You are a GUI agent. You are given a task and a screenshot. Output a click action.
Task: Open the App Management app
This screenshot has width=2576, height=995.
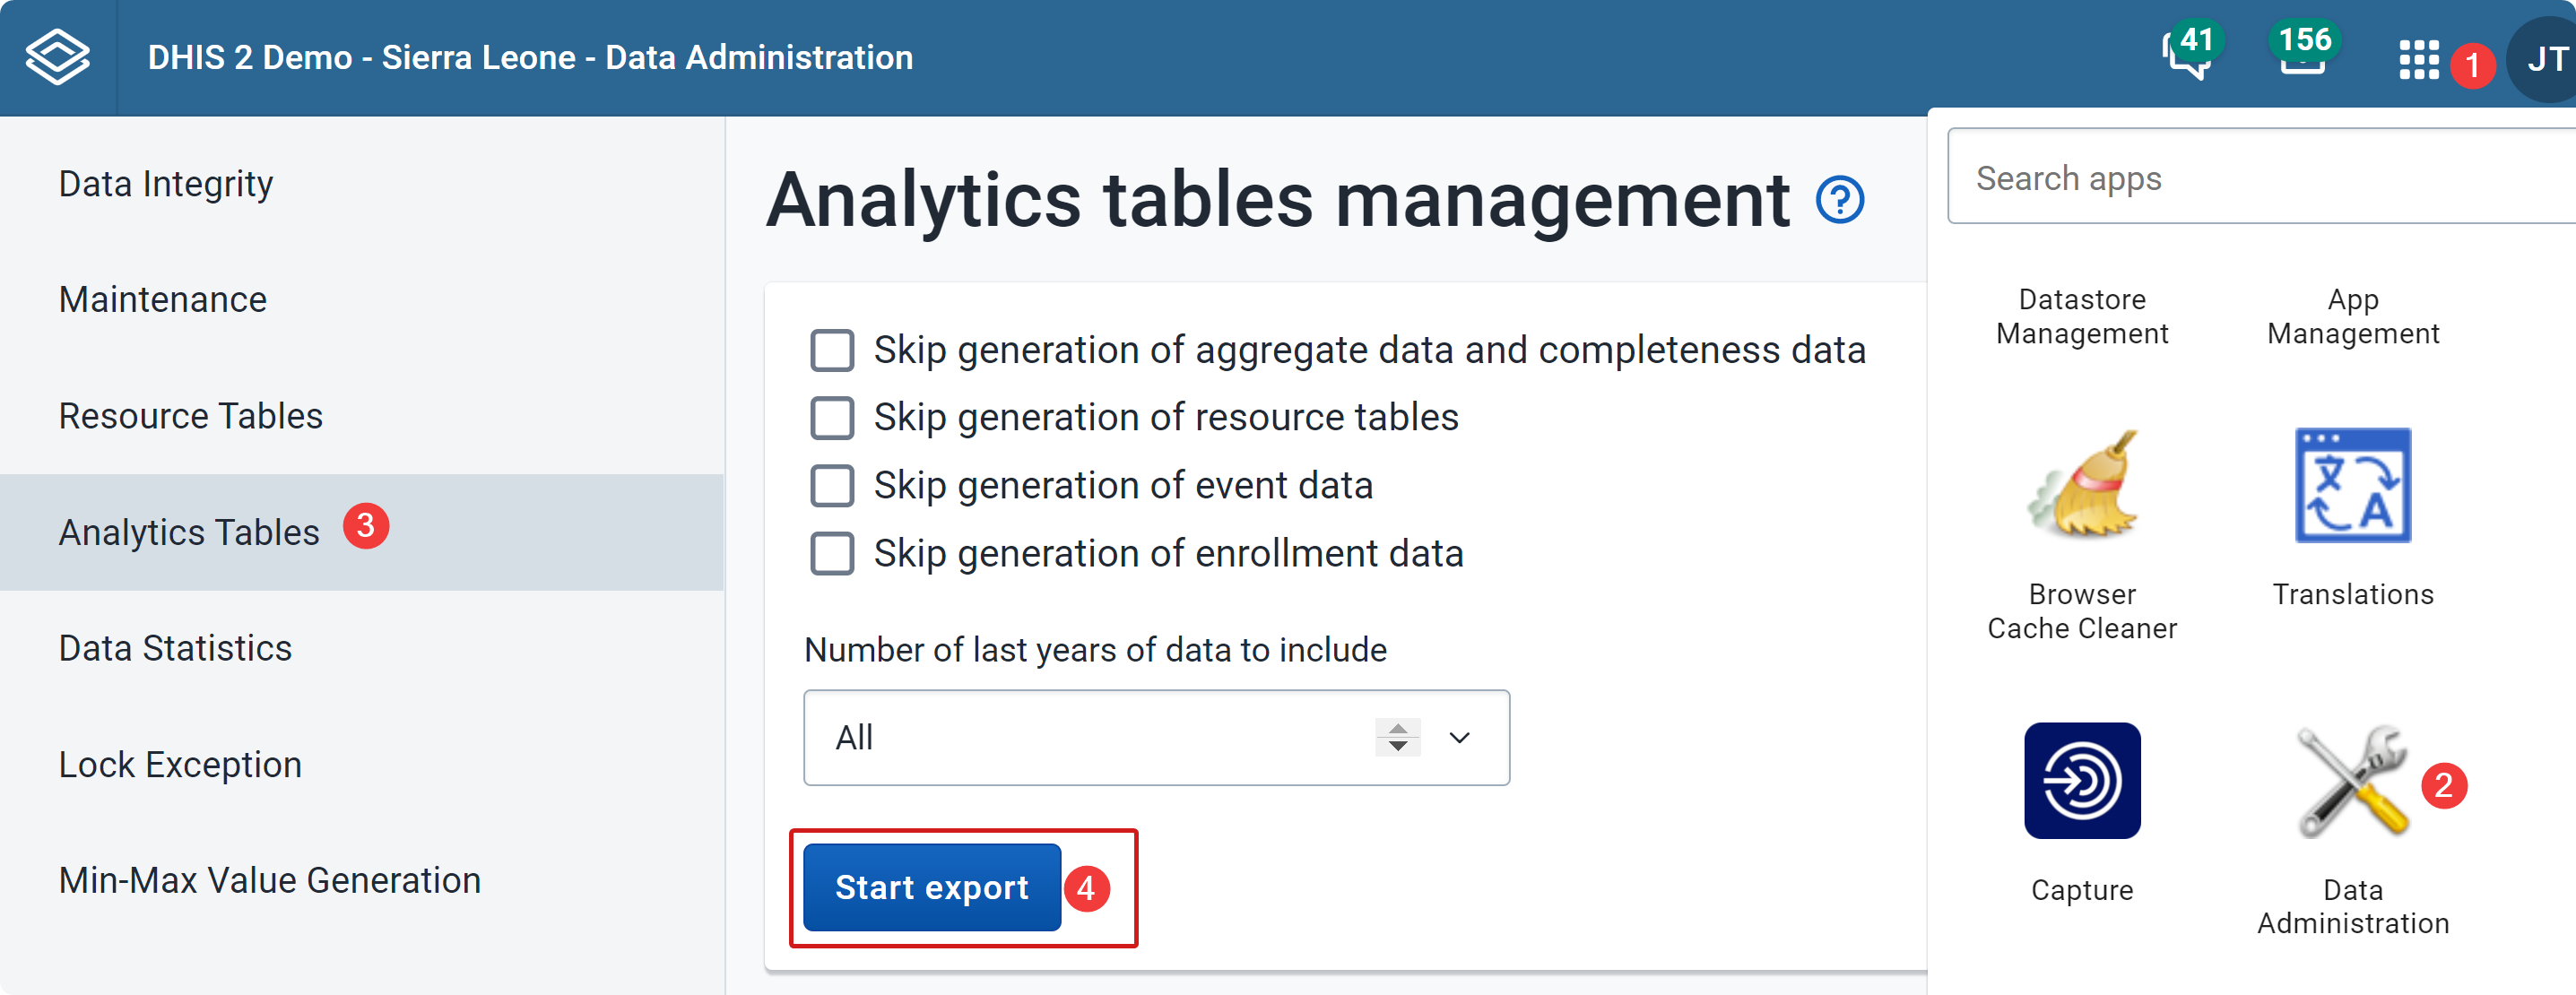tap(2352, 316)
